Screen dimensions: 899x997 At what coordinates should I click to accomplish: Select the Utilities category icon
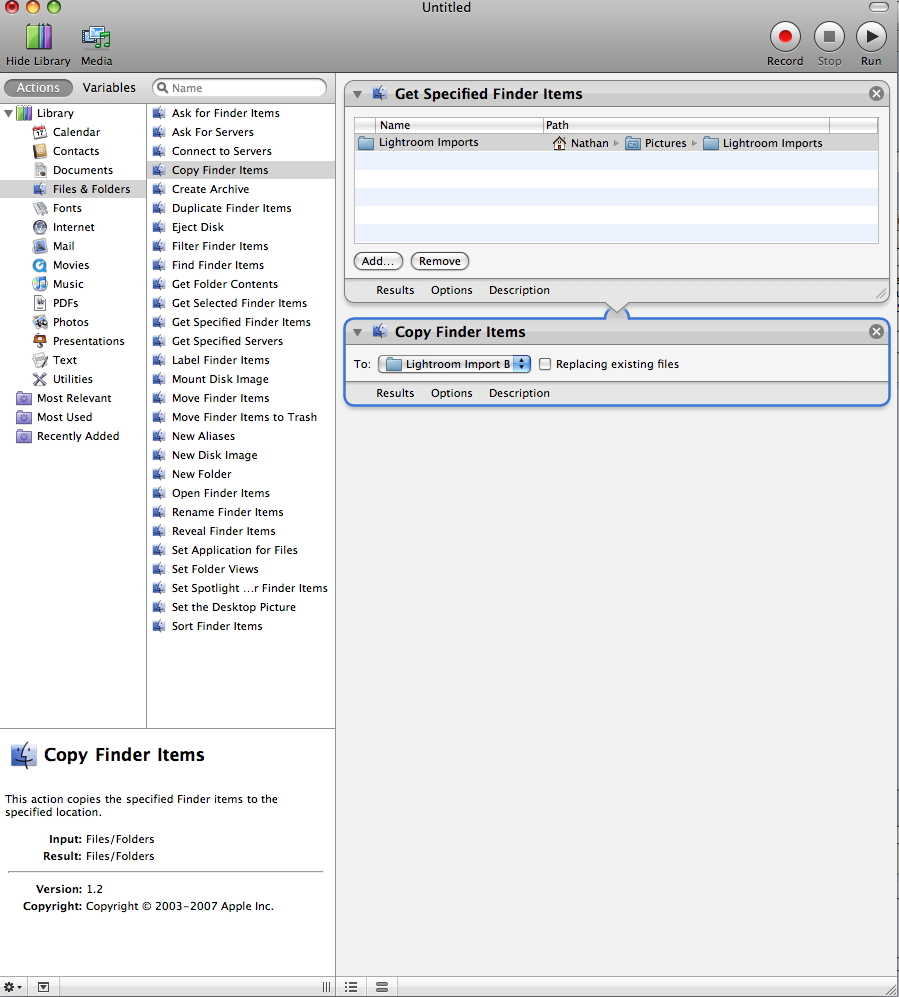(40, 379)
